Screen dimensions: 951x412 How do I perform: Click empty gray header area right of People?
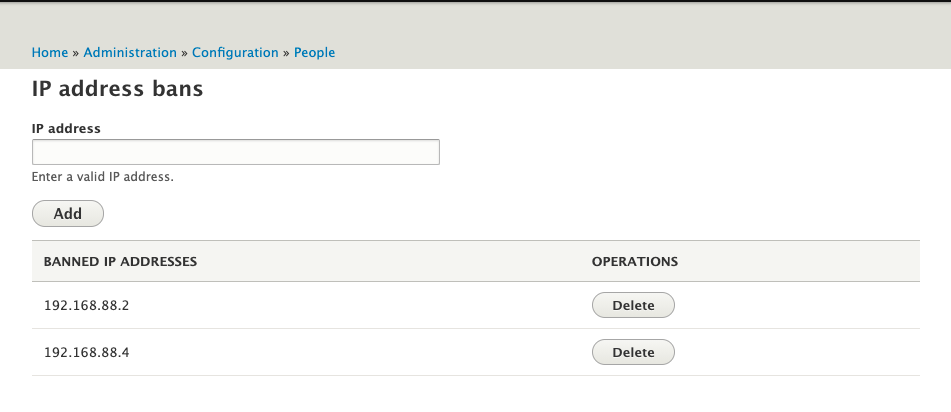tap(640, 40)
